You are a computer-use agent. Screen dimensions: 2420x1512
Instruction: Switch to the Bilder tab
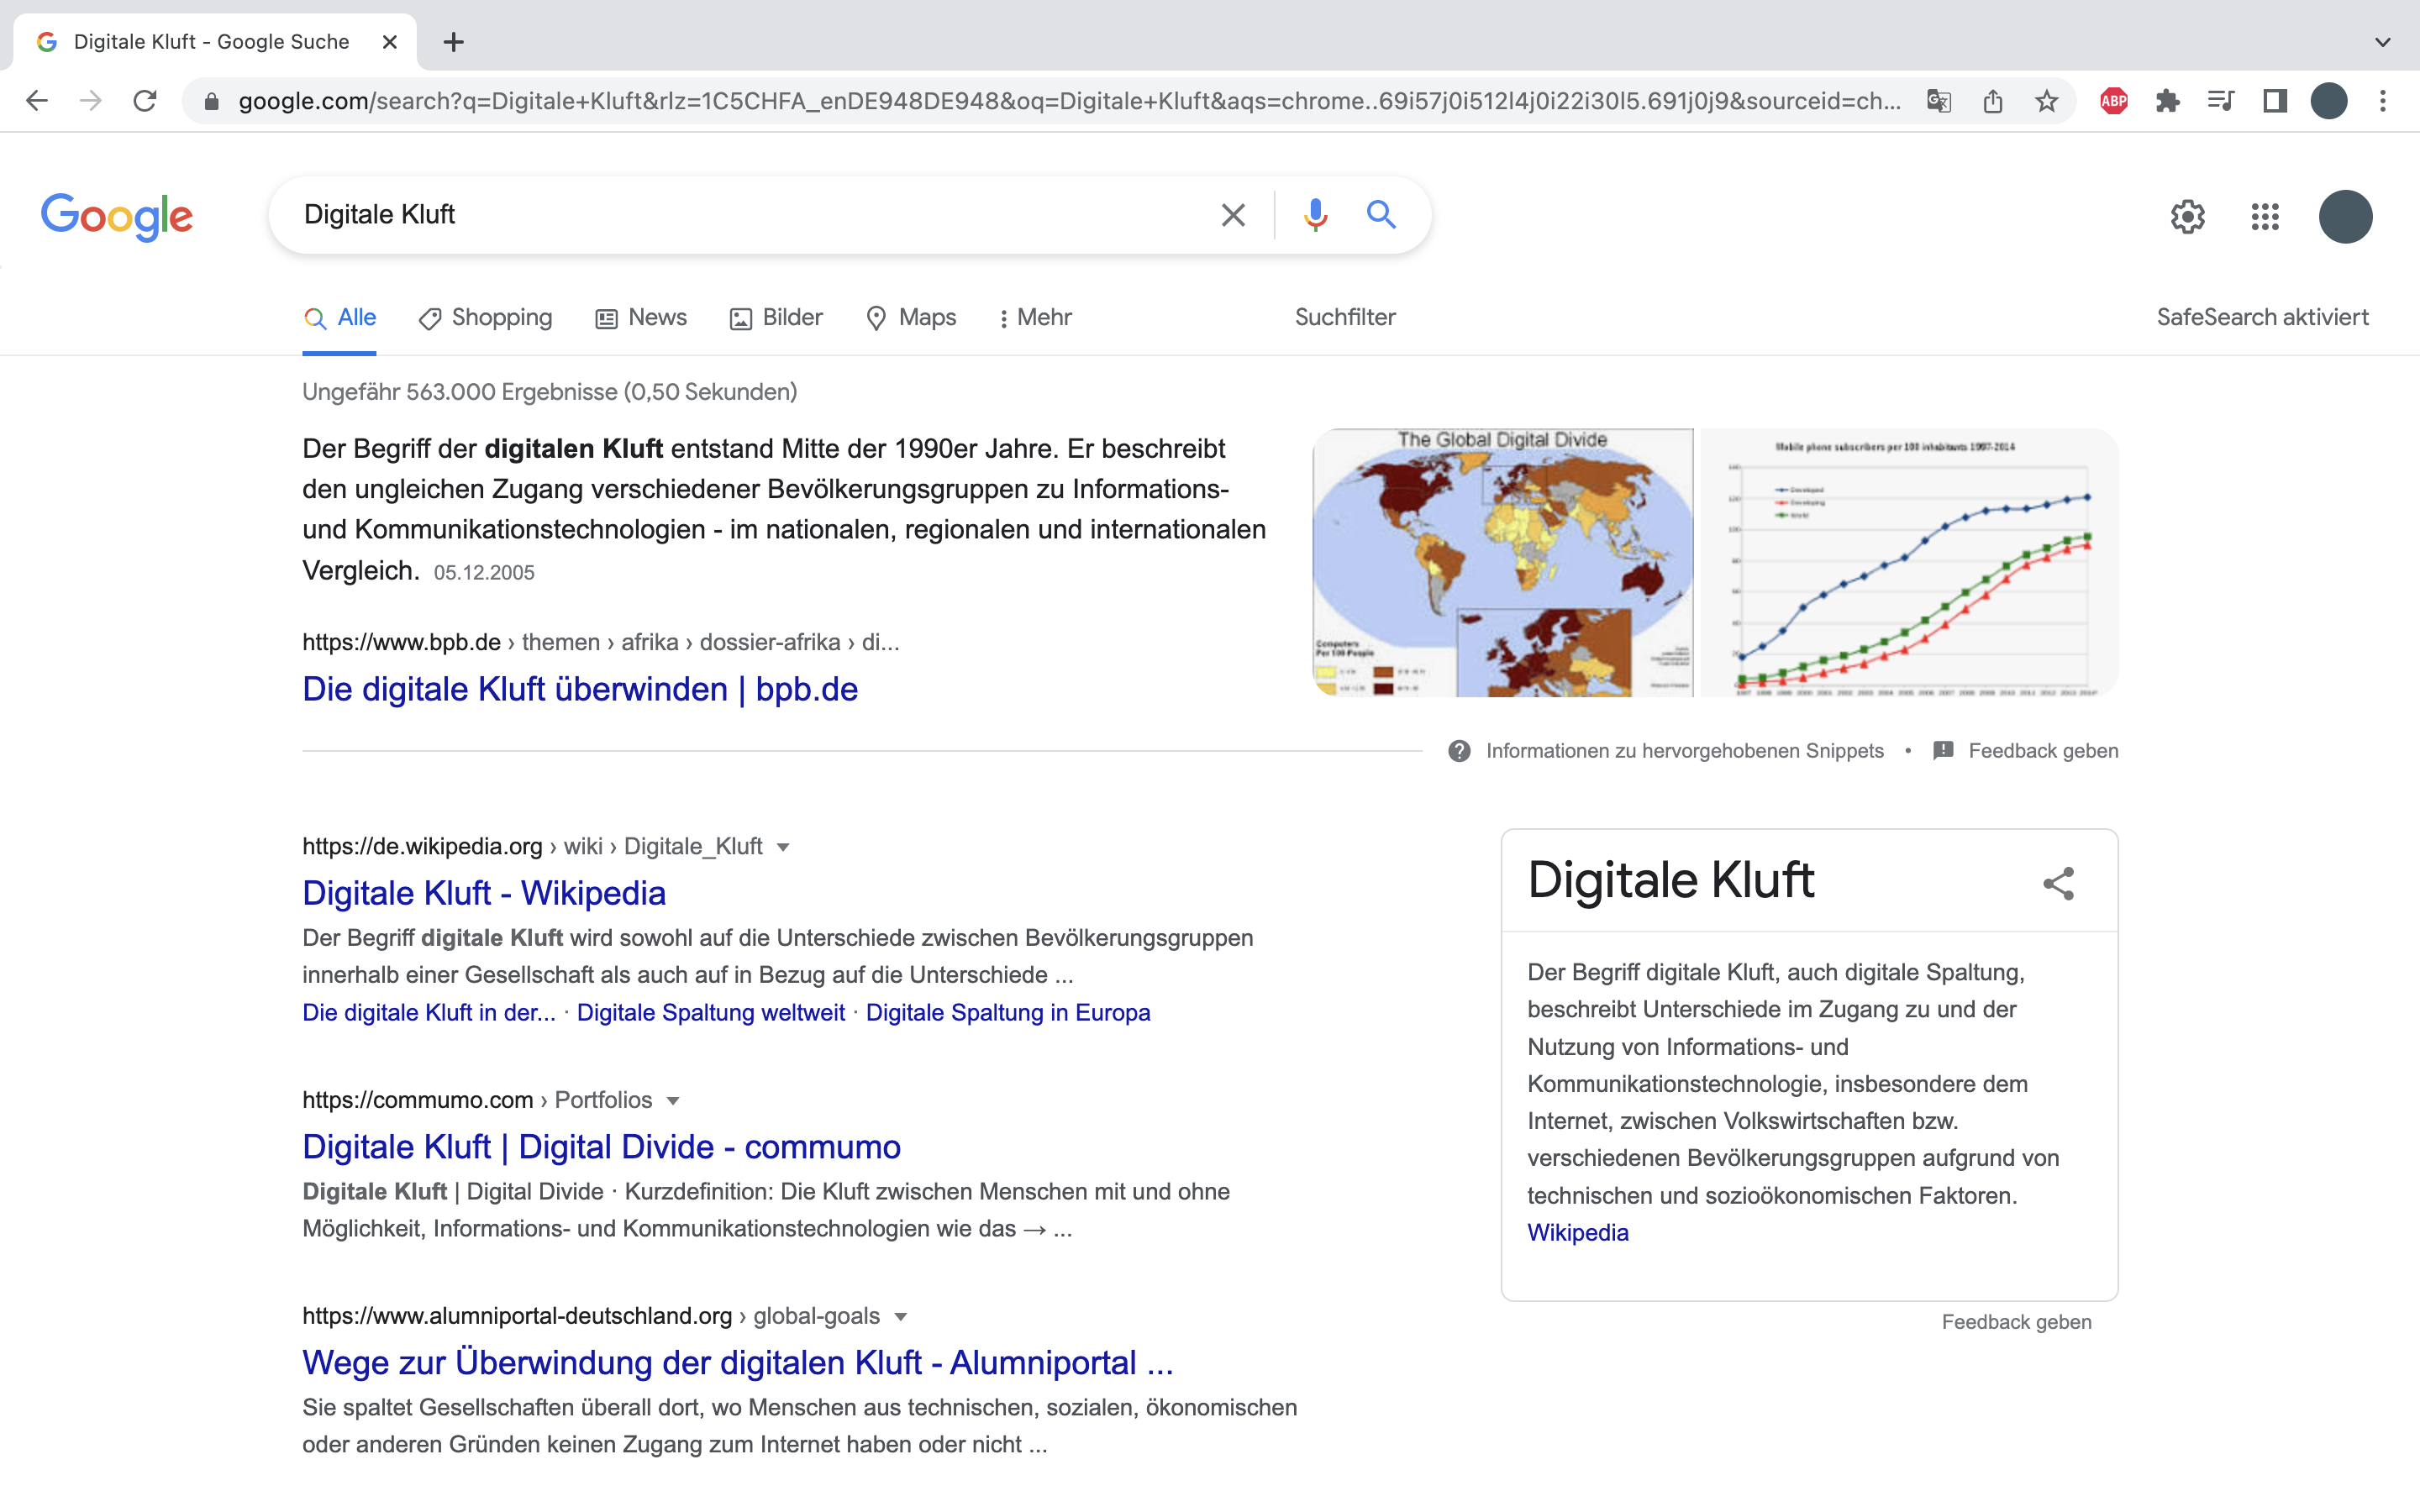[x=776, y=318]
